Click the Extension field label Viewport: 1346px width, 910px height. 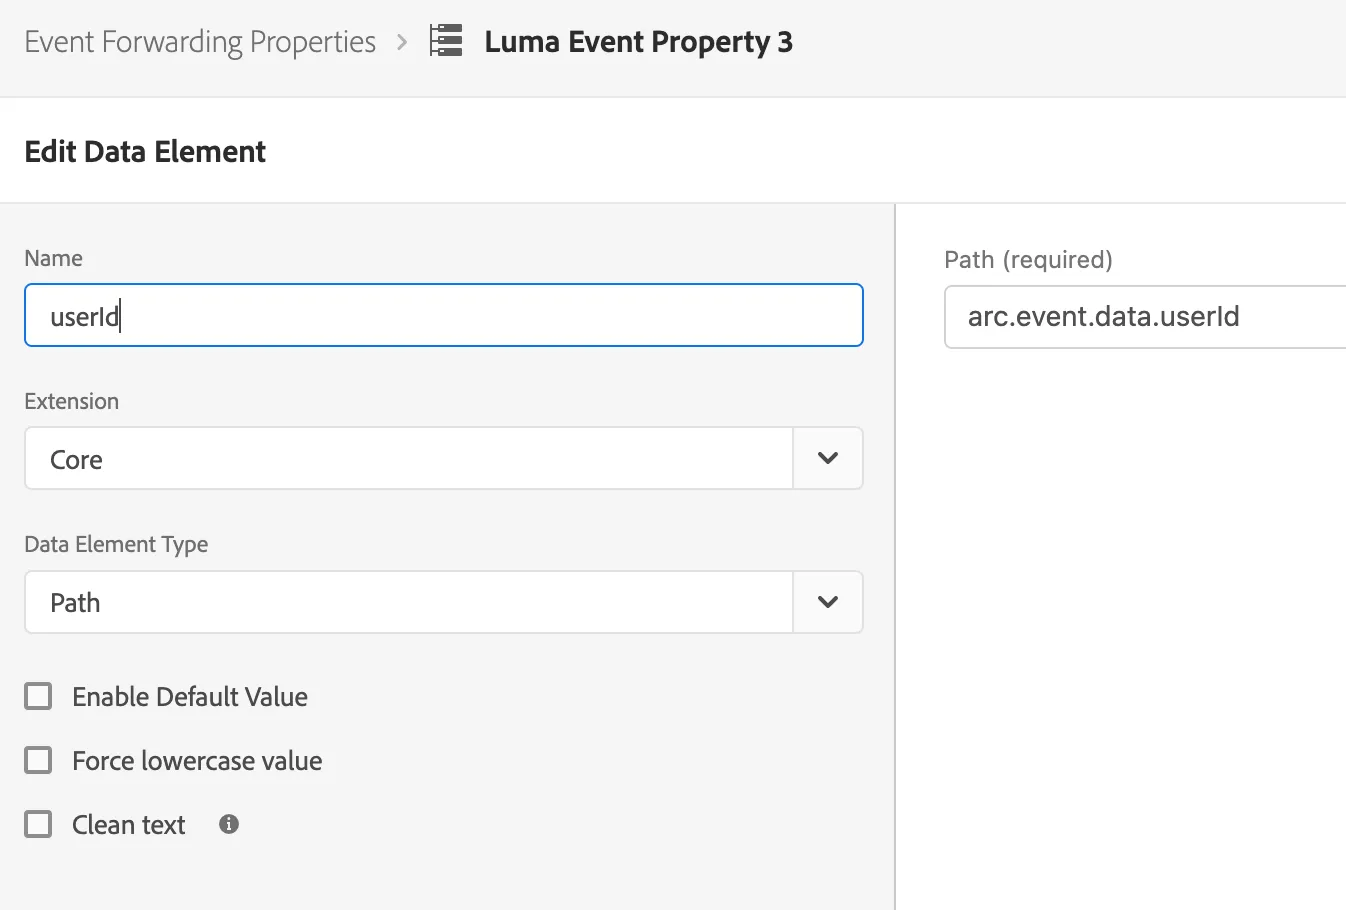[x=72, y=401]
